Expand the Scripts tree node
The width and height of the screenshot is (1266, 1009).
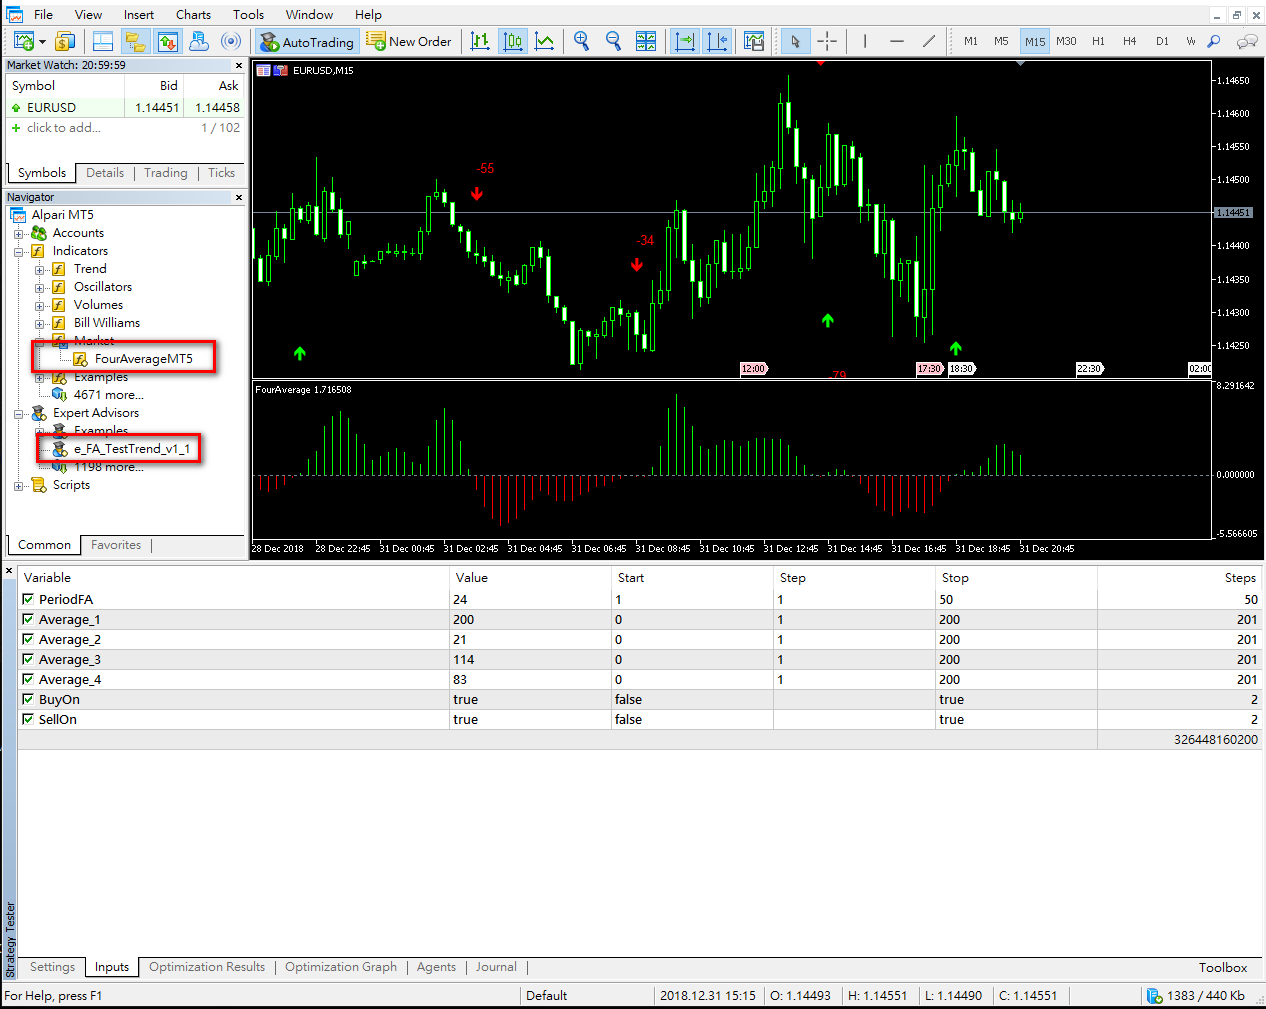click(19, 485)
